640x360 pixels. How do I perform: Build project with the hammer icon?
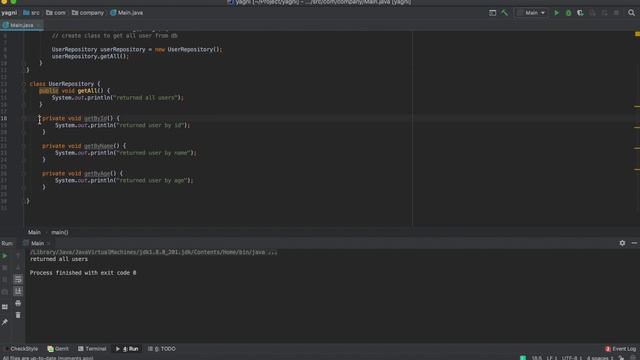(x=504, y=13)
